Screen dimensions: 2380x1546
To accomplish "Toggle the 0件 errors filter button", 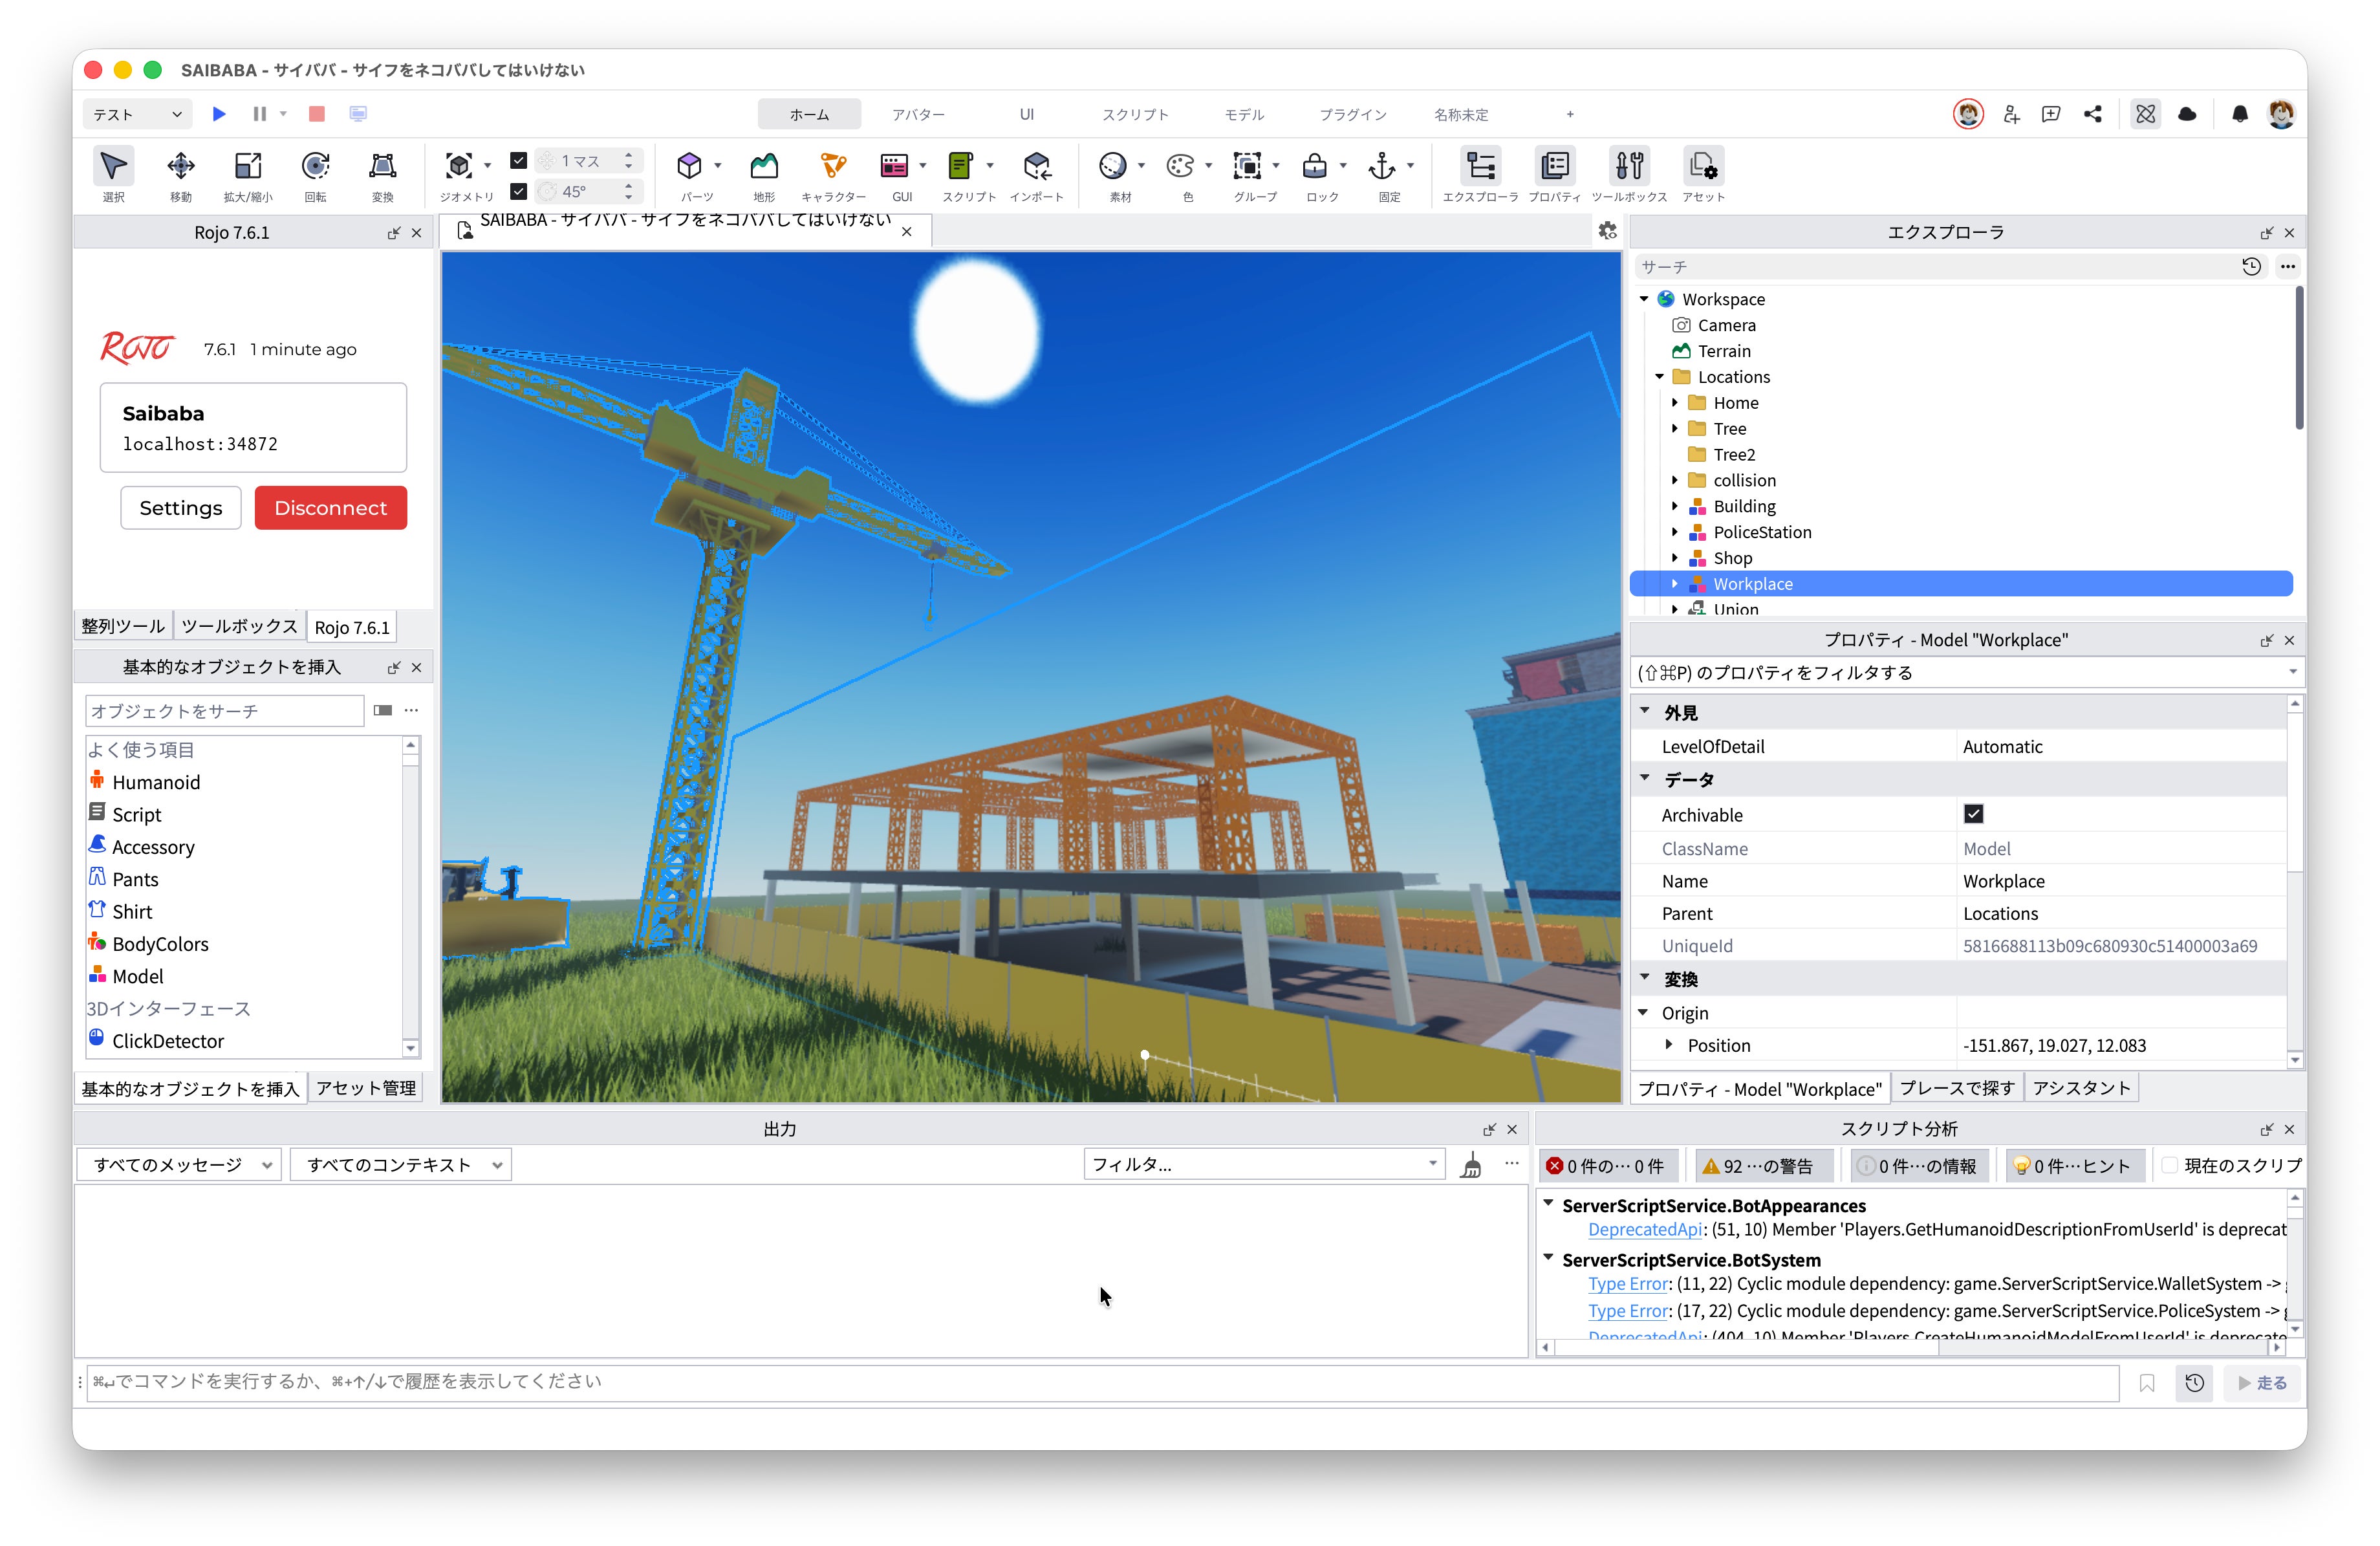I will [1607, 1166].
